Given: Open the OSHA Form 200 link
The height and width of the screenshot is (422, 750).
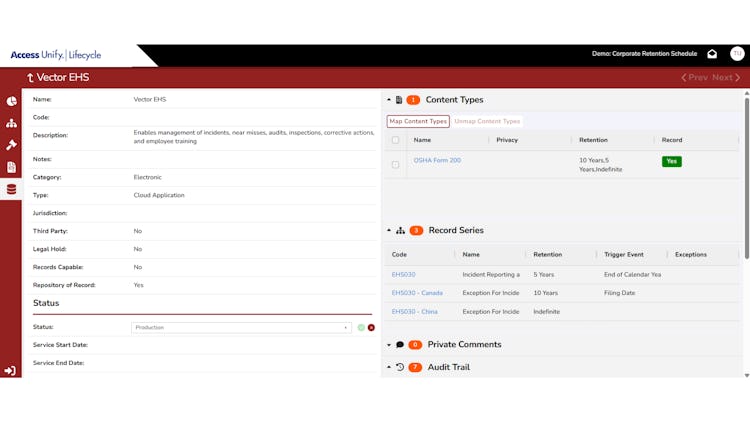Looking at the screenshot, I should click(437, 160).
